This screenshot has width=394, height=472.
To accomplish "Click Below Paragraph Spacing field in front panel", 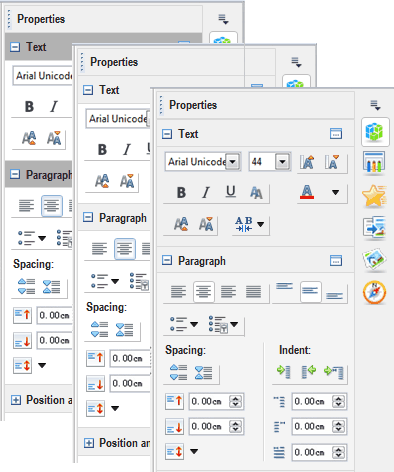I will 216,426.
